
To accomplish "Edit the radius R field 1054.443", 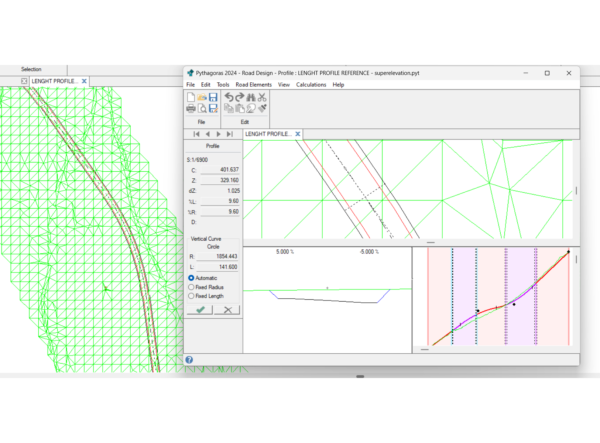I will click(218, 256).
